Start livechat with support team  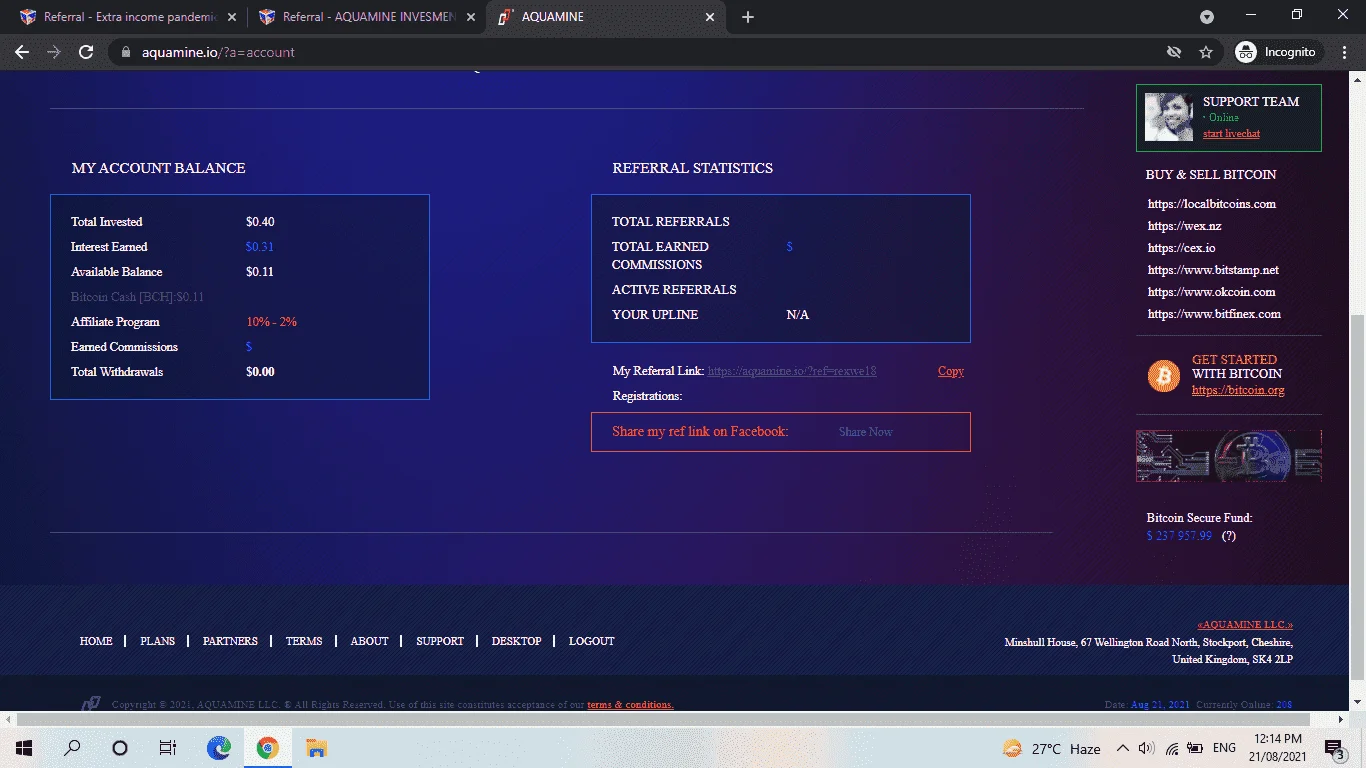pos(1231,134)
